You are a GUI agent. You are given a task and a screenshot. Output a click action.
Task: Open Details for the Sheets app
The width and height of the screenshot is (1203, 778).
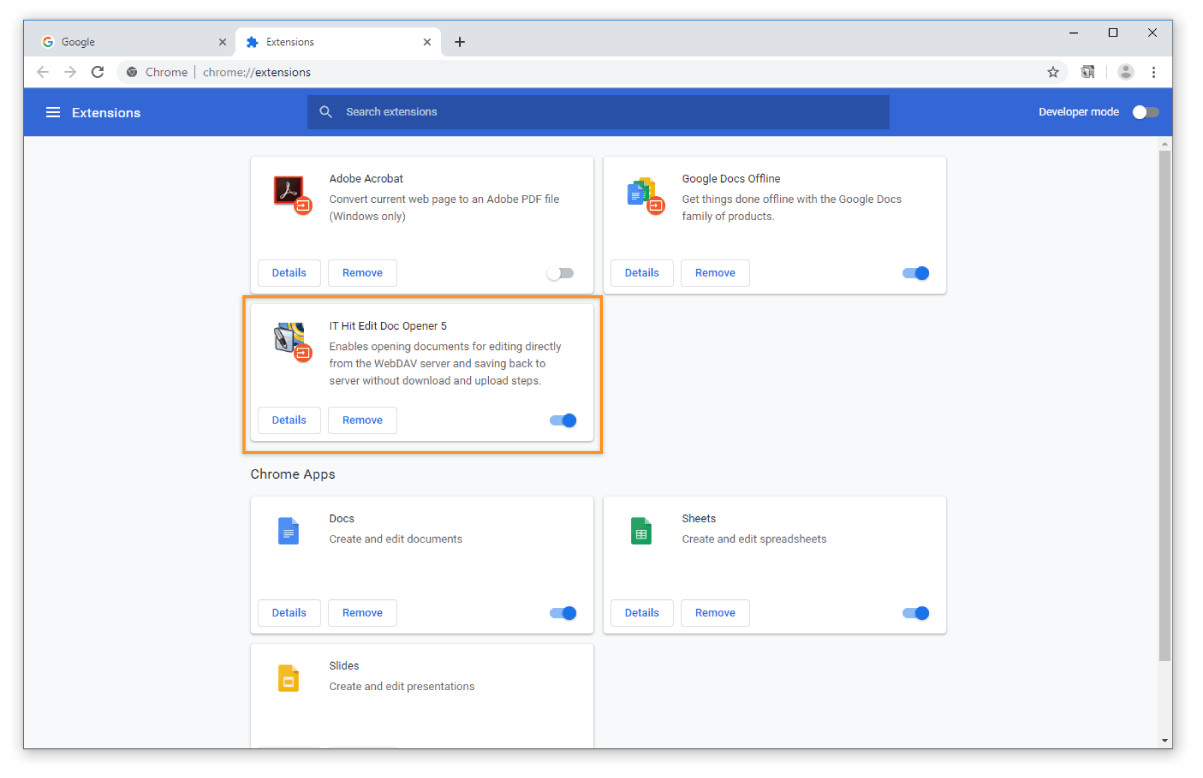coord(642,613)
